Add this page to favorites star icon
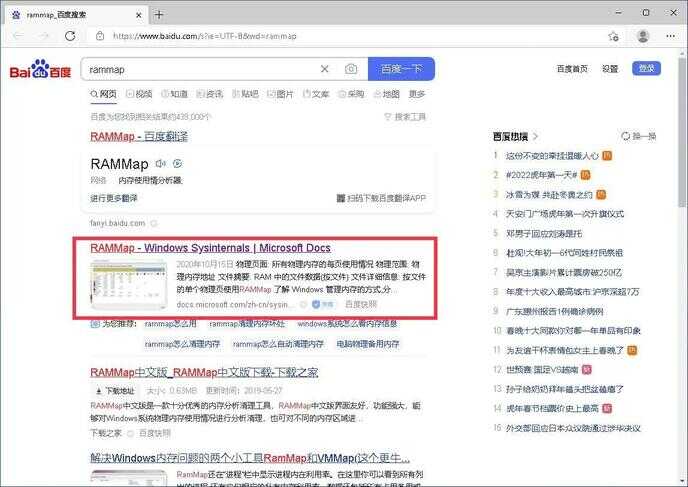 (613, 36)
